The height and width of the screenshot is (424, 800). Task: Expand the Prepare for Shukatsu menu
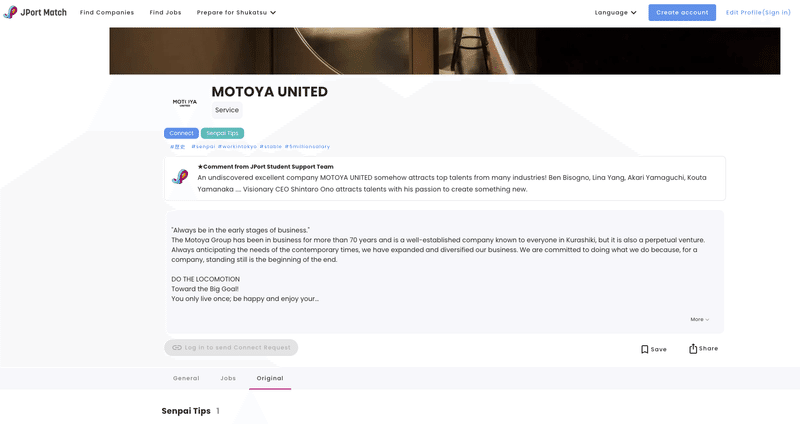click(x=236, y=12)
